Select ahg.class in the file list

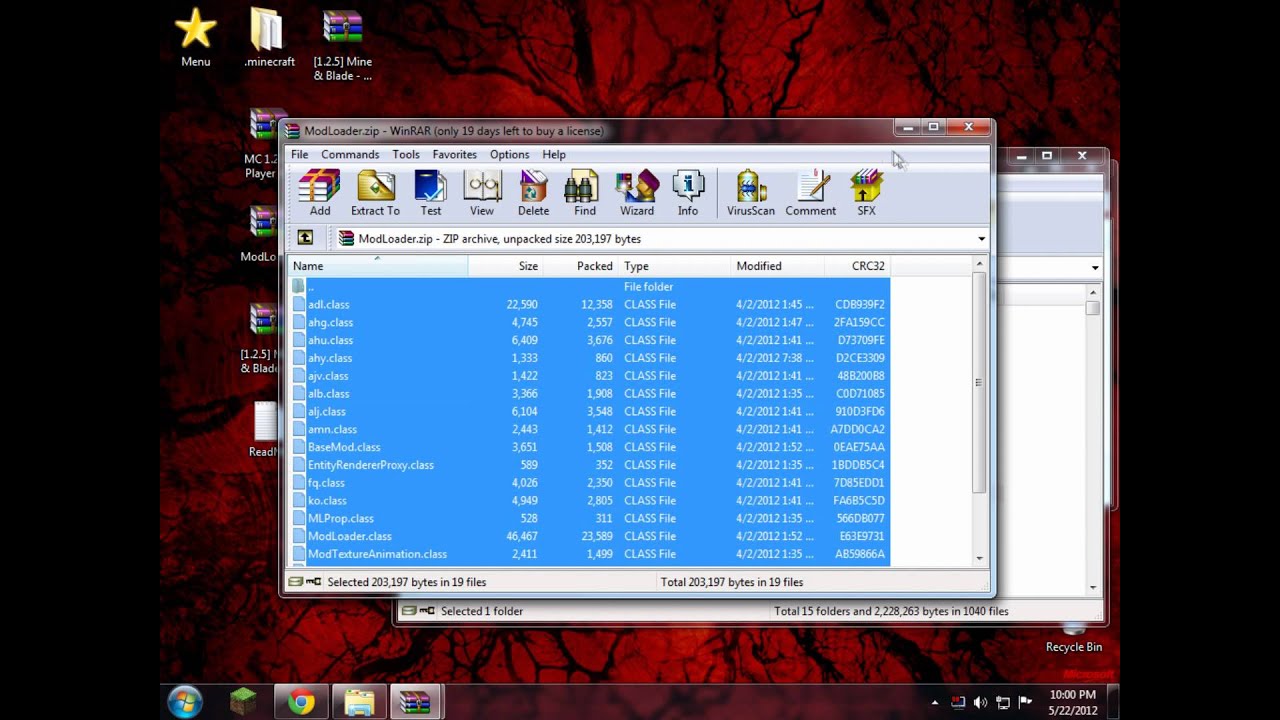coord(589,323)
